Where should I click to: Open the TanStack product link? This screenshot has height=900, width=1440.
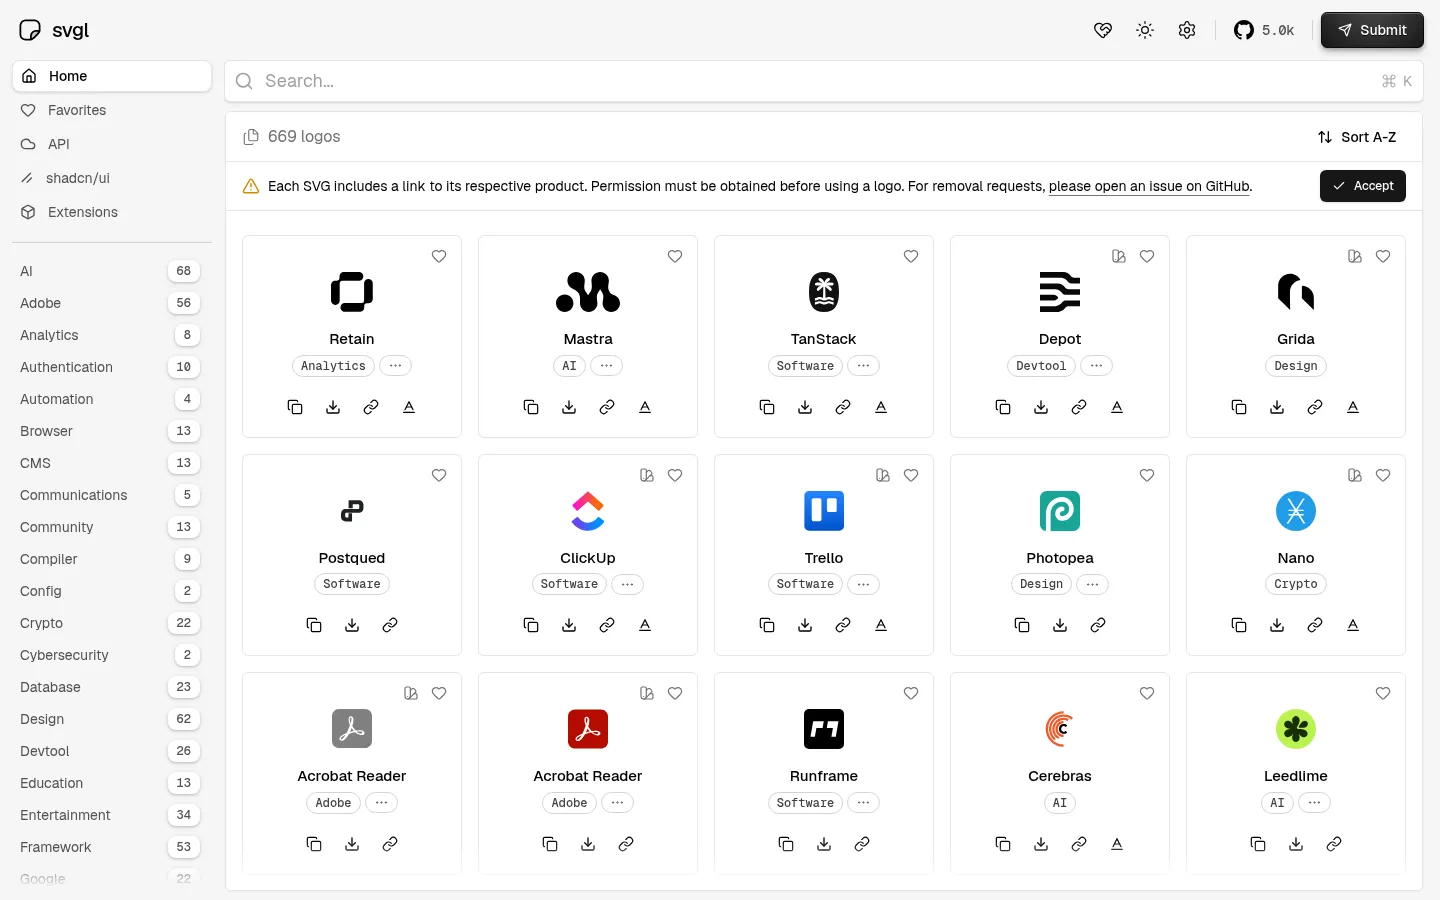click(x=843, y=407)
